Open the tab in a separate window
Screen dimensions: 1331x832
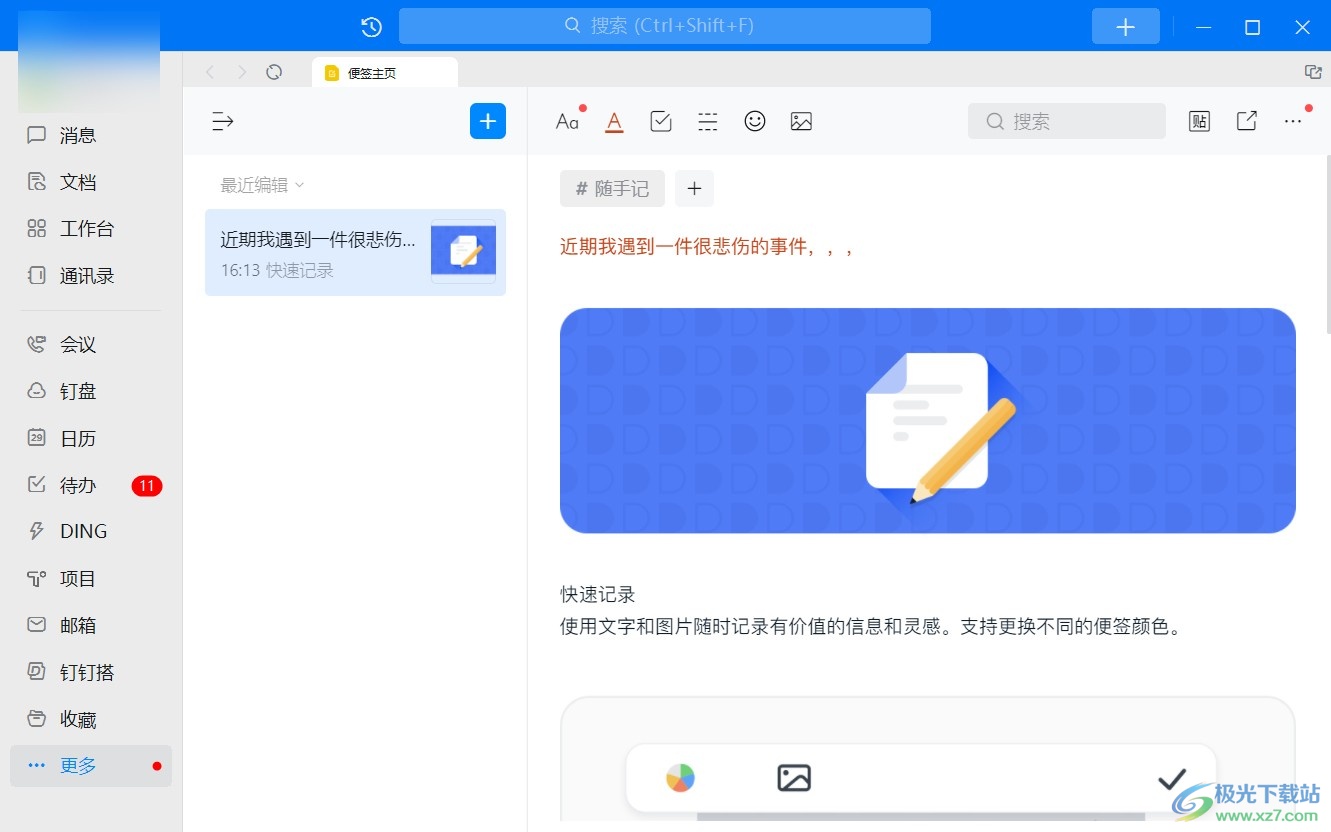[x=1313, y=72]
